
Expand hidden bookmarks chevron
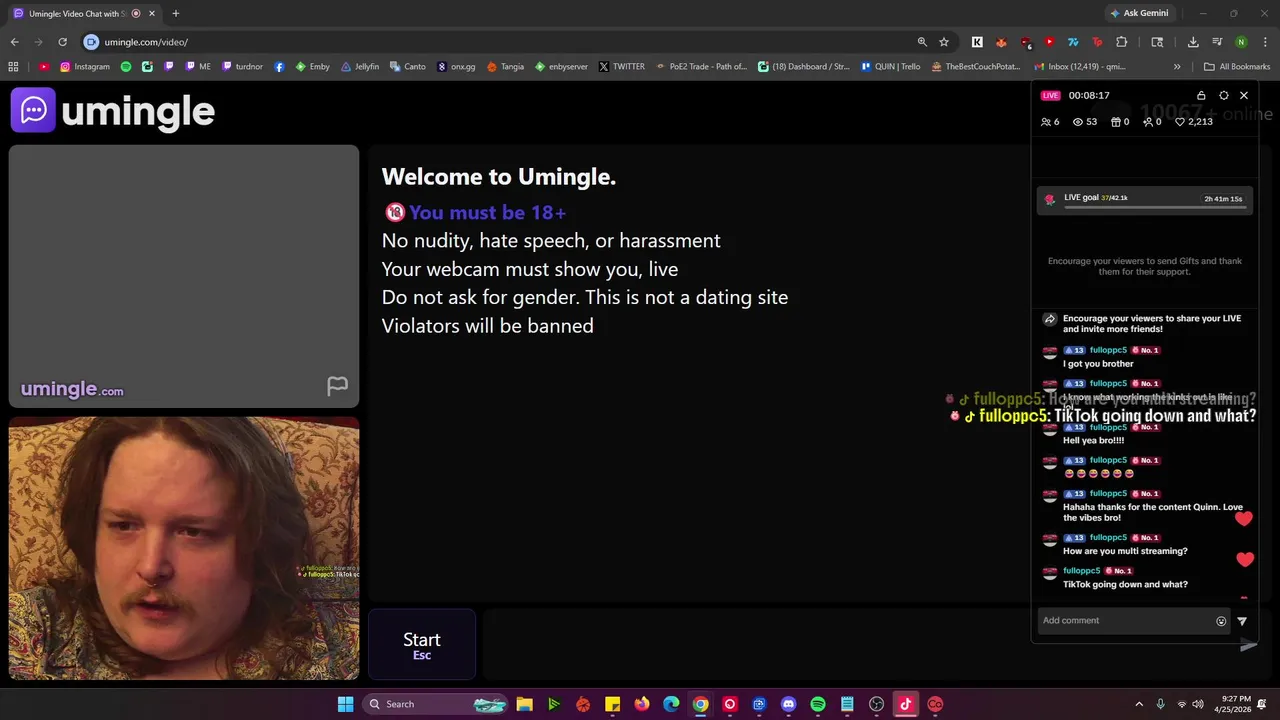(x=1177, y=67)
